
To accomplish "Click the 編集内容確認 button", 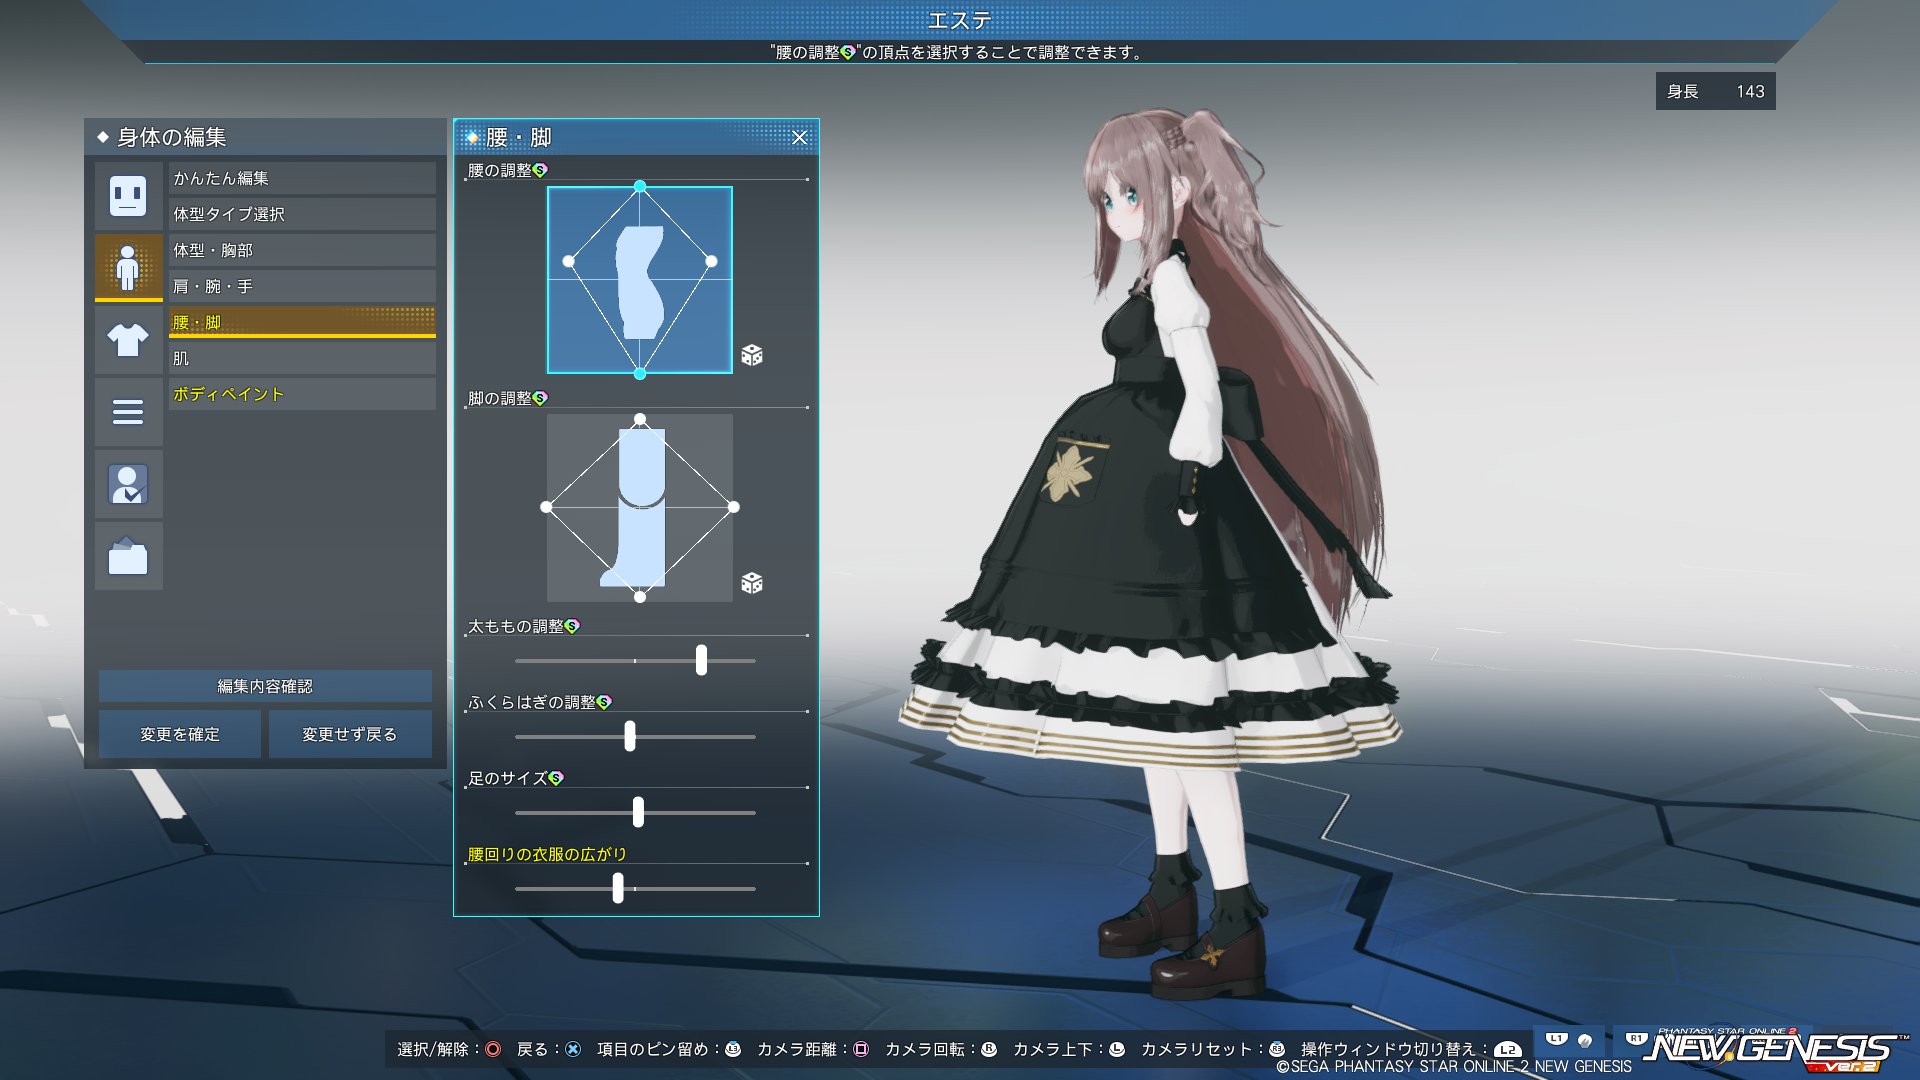I will (x=265, y=686).
